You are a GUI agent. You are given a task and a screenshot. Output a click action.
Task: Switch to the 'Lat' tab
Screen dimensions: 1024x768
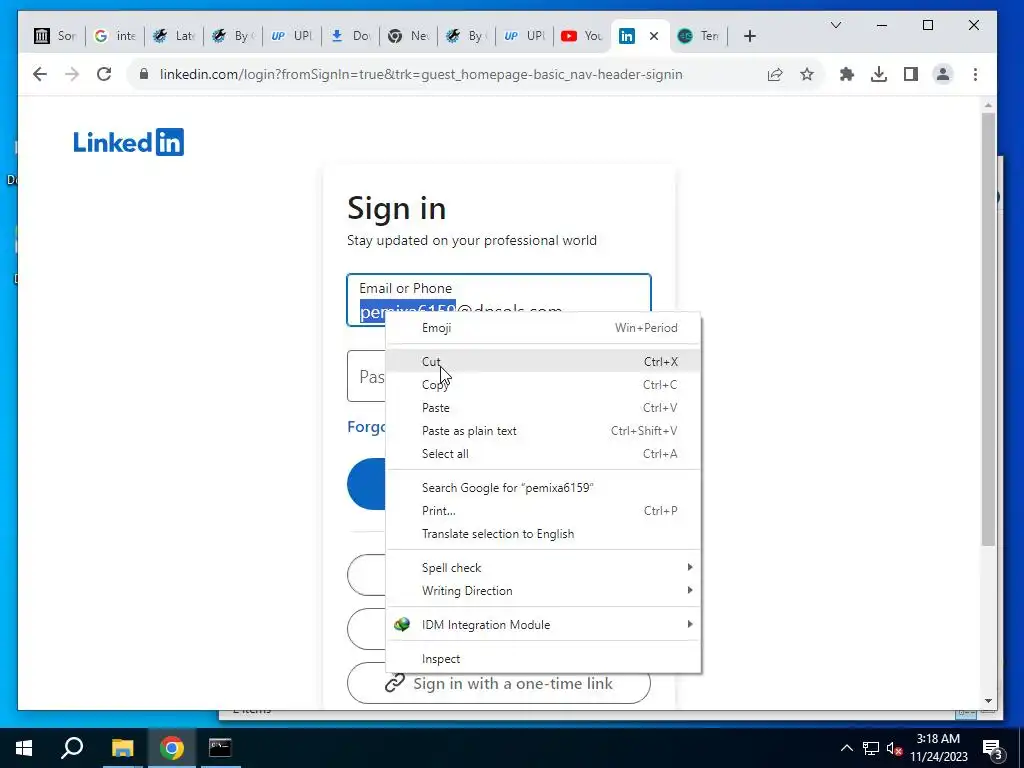coord(173,37)
